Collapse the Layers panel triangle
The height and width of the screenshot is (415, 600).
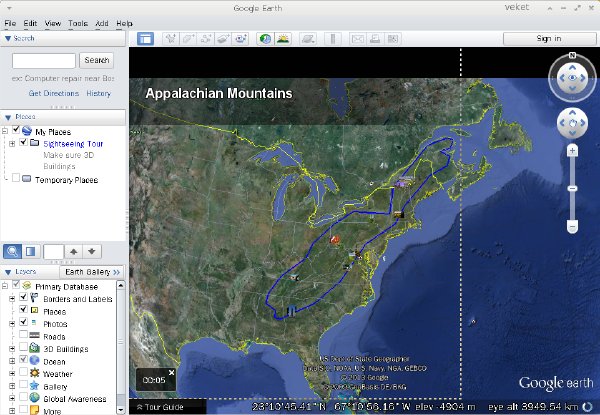8,272
